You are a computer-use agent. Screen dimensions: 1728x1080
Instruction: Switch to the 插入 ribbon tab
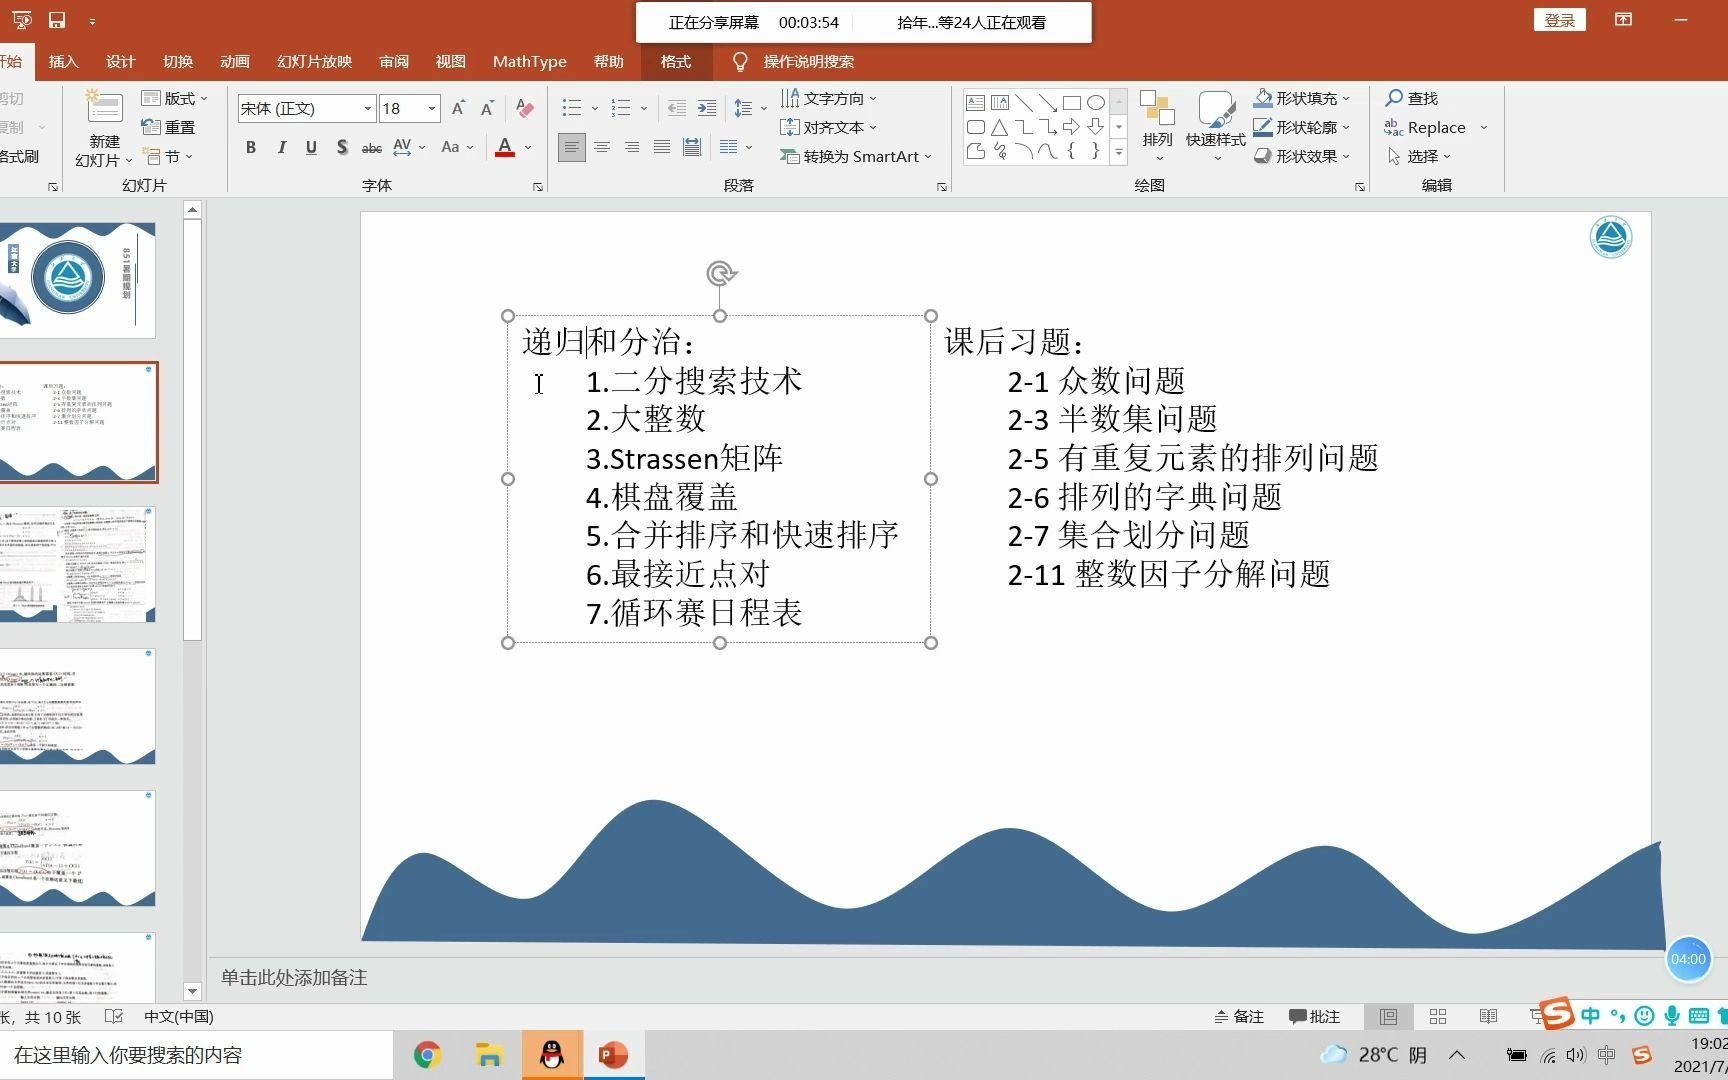point(63,61)
